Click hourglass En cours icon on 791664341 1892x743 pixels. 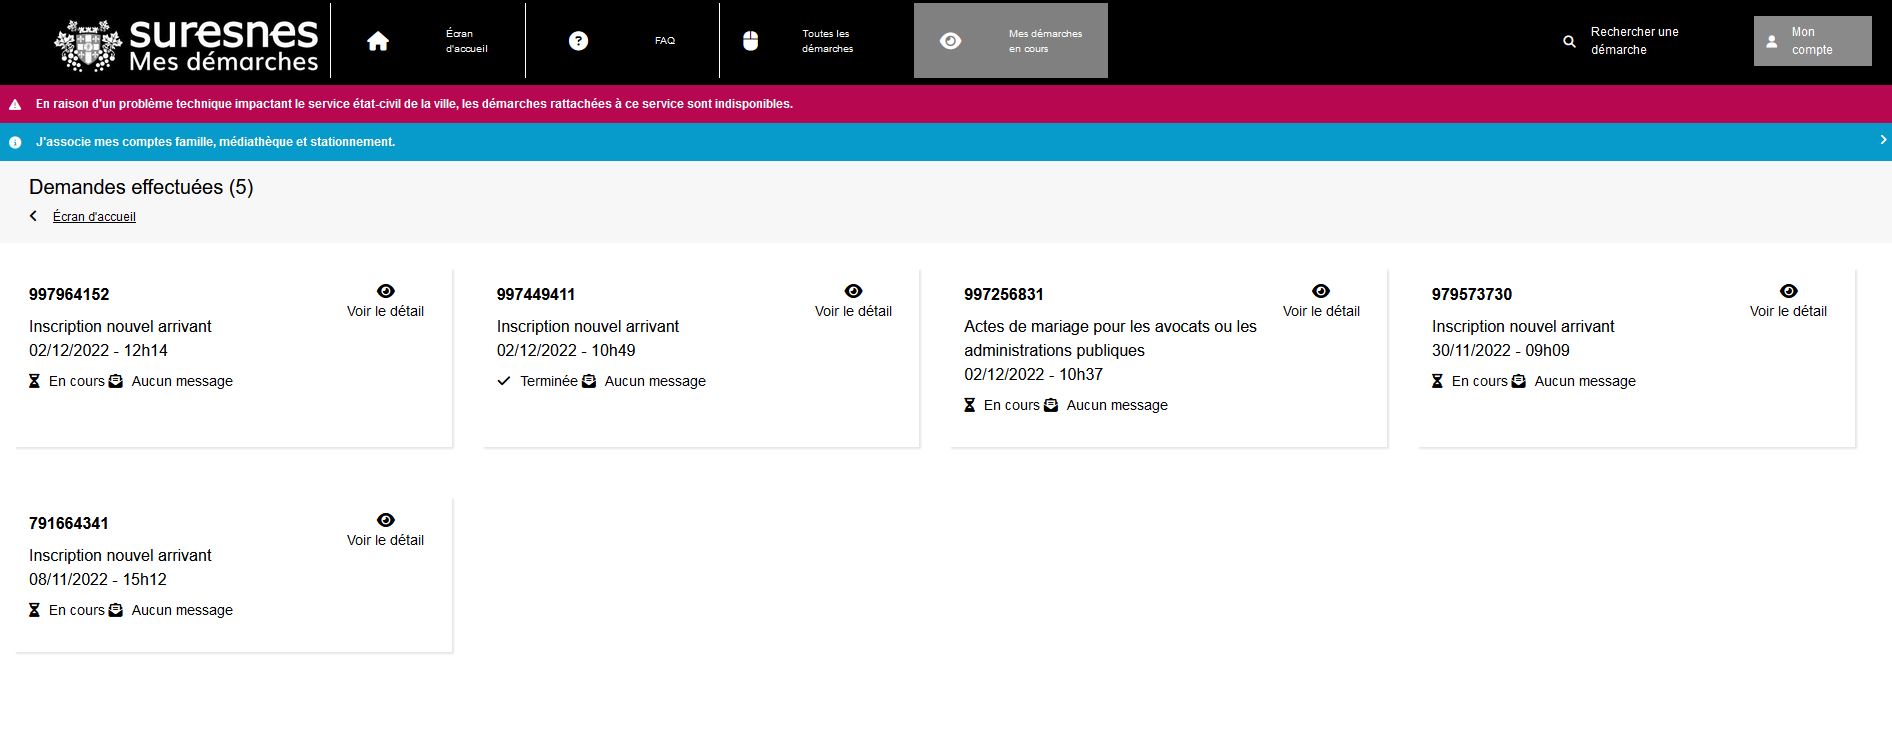coord(34,610)
